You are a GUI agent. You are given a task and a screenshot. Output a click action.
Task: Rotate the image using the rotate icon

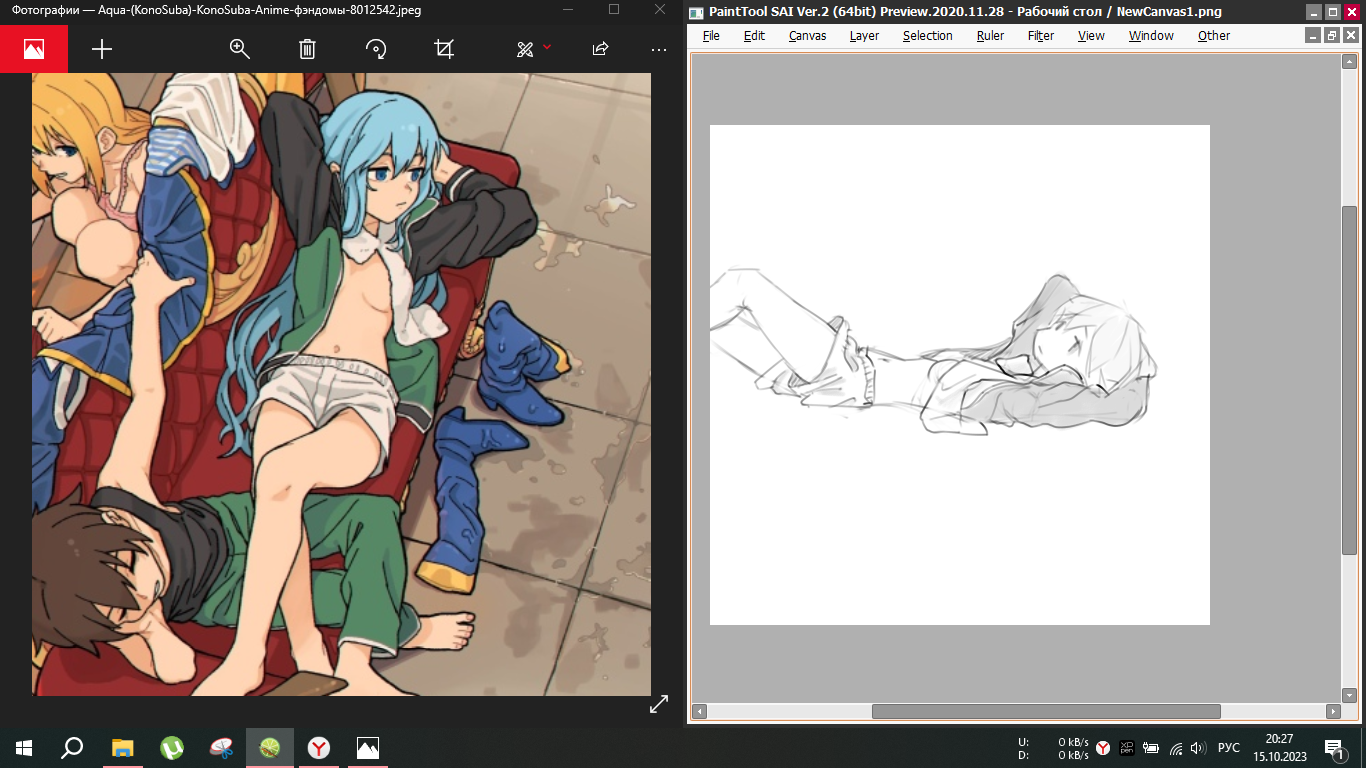pos(376,49)
